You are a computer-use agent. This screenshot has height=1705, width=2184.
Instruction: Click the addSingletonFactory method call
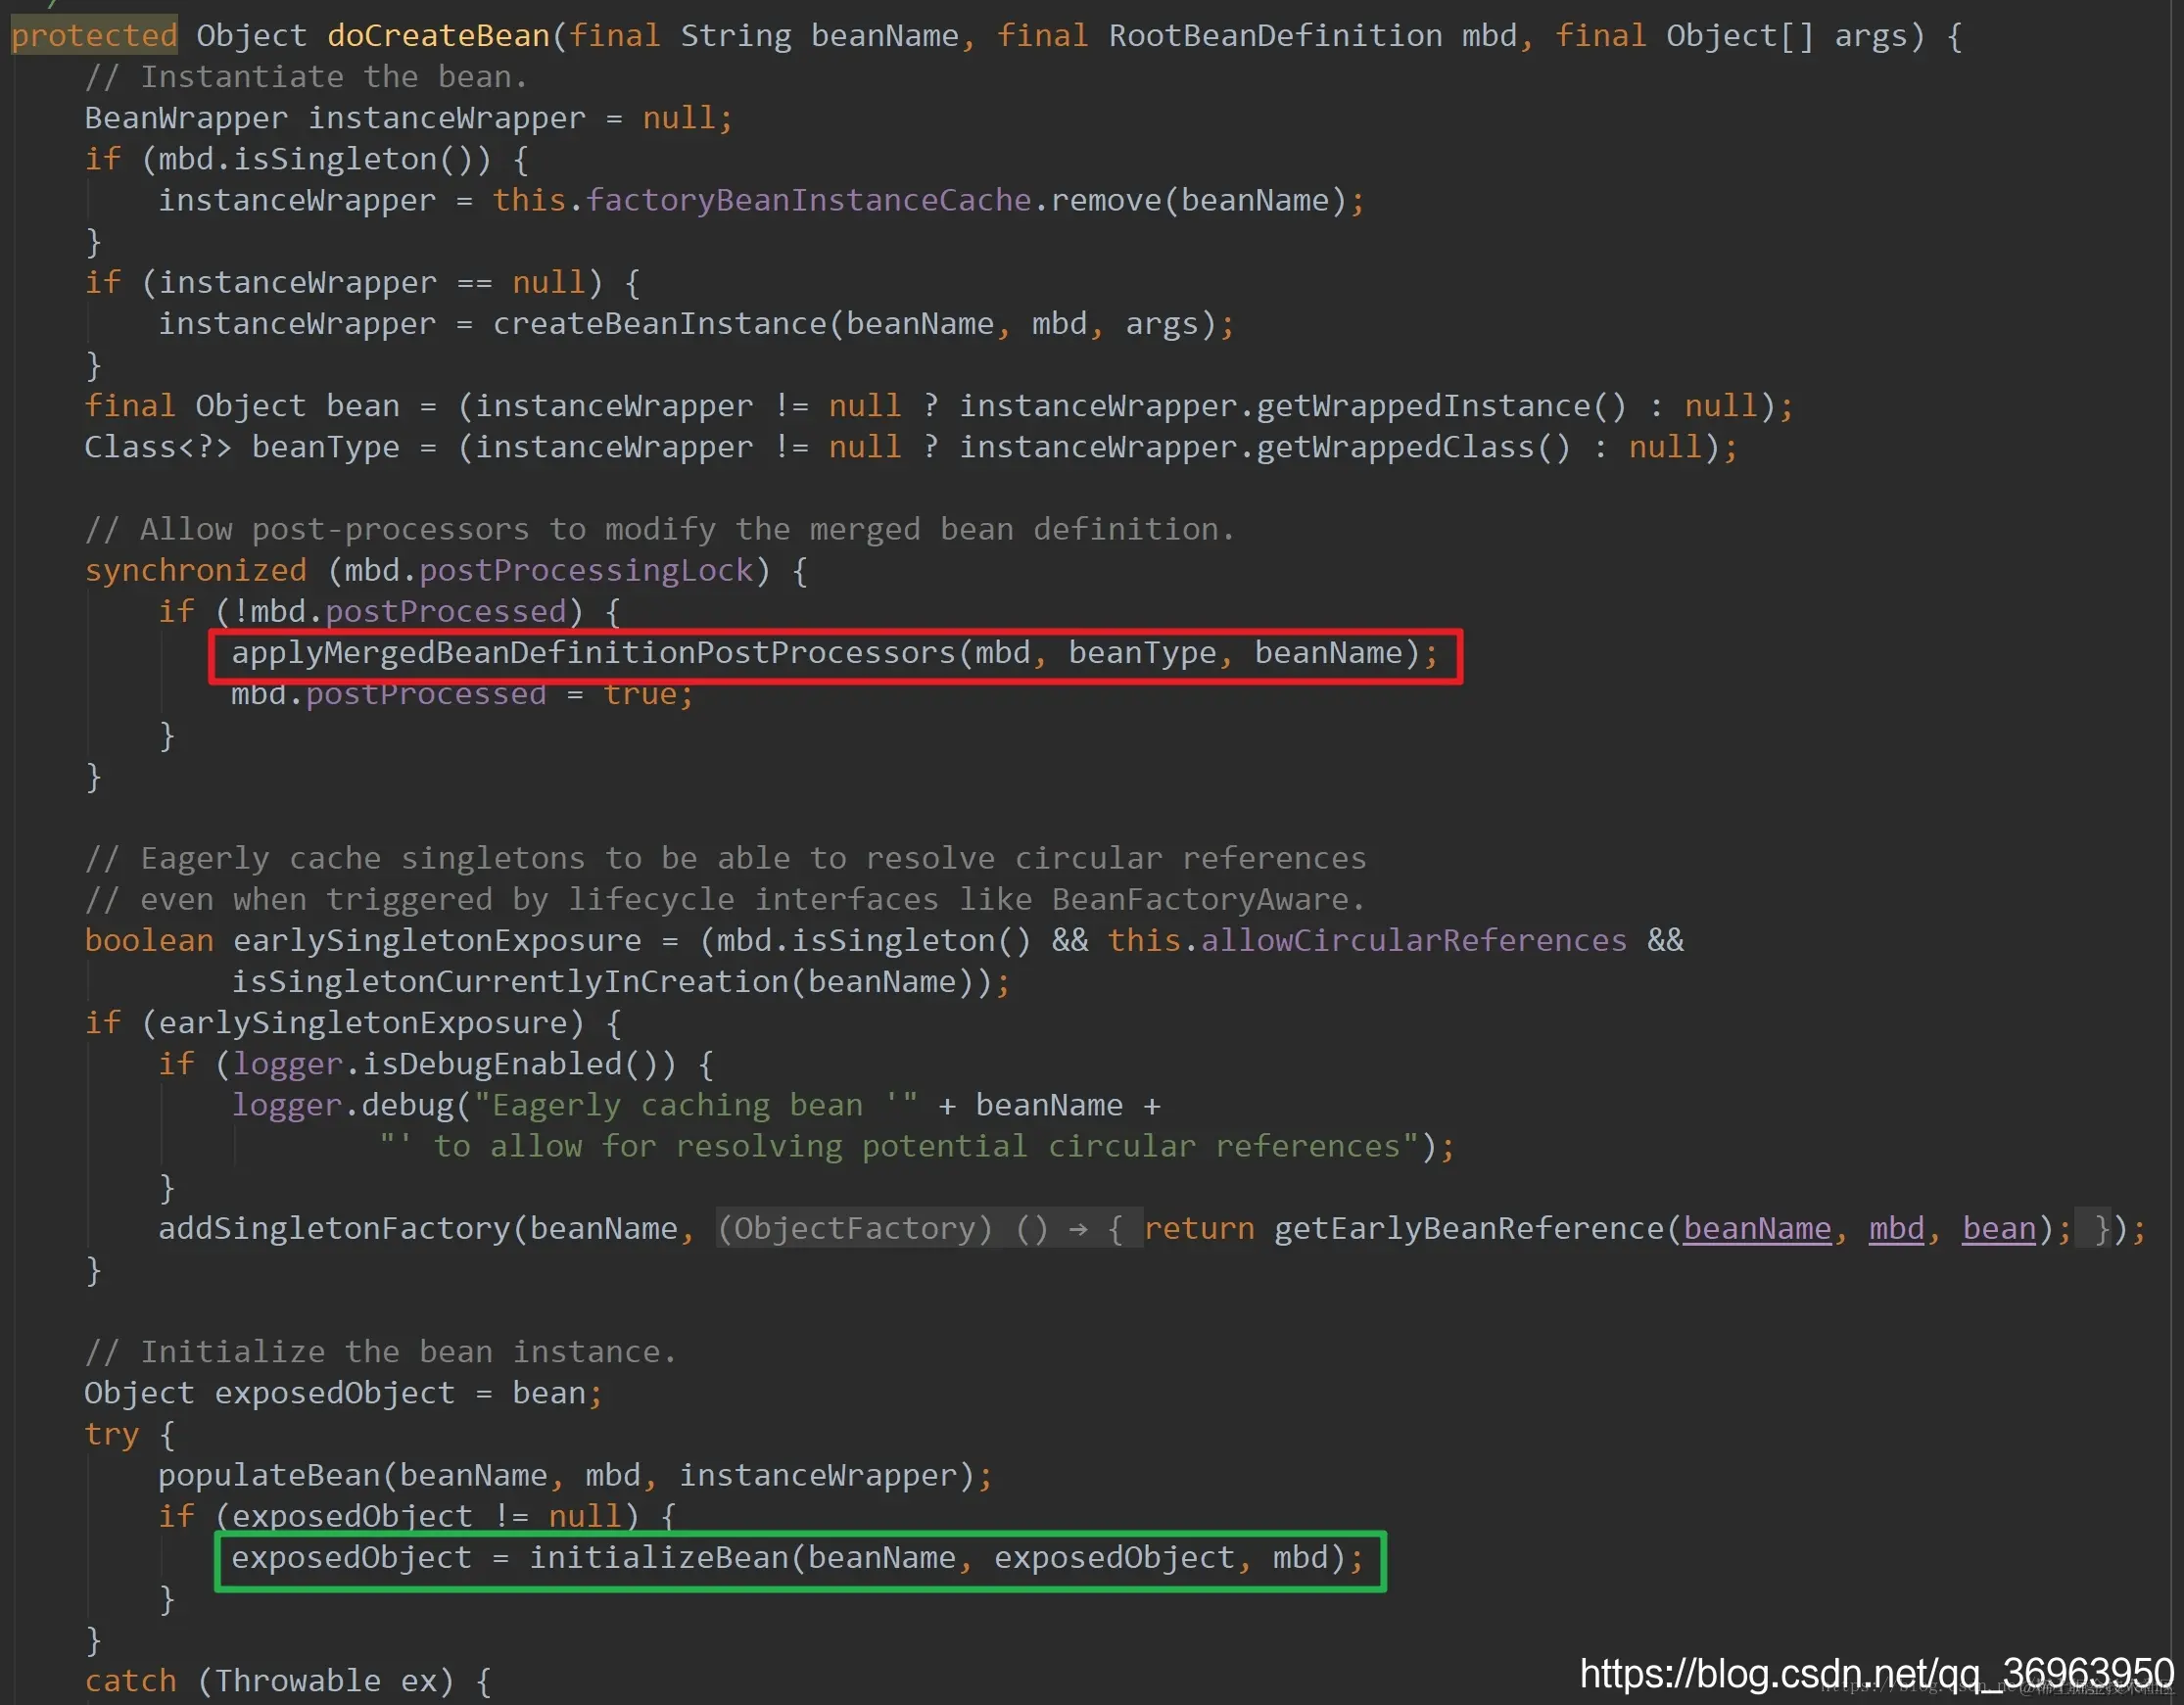pyautogui.click(x=335, y=1228)
